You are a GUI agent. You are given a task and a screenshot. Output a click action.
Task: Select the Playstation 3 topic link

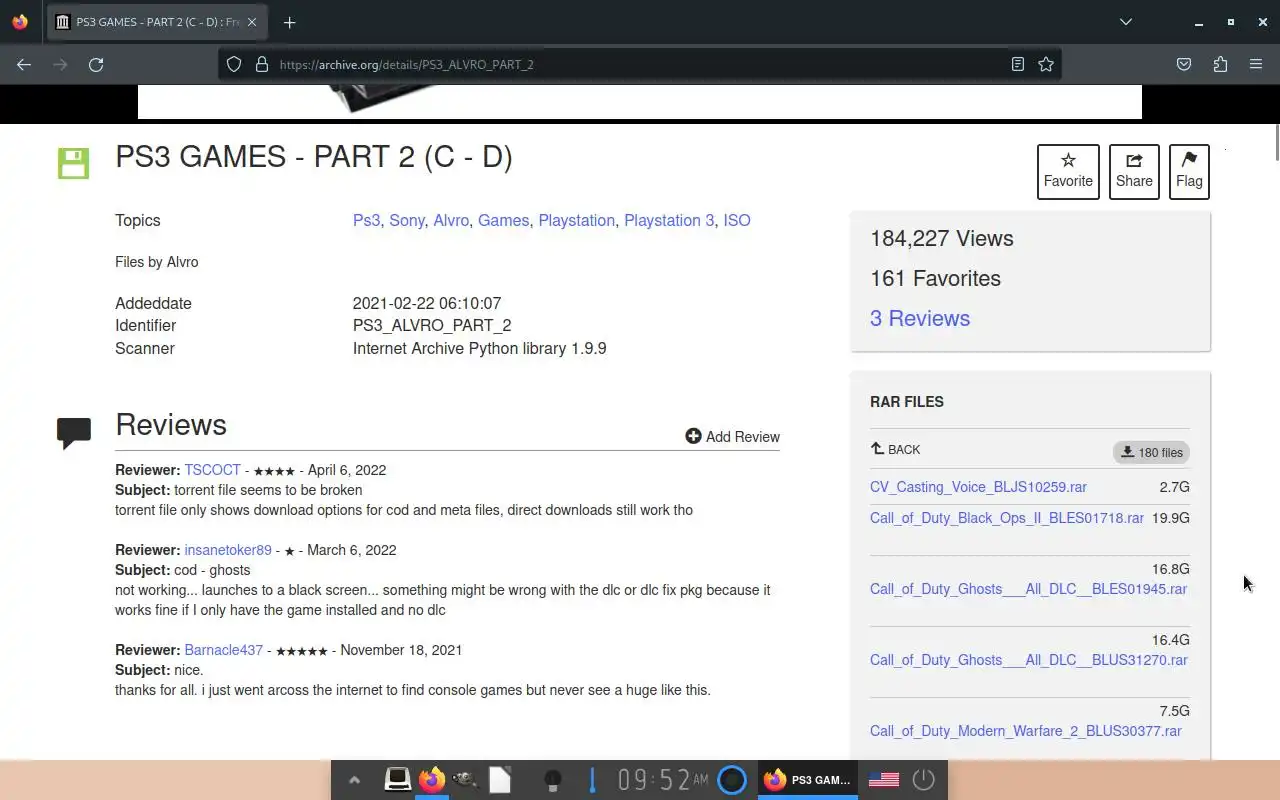(x=669, y=220)
